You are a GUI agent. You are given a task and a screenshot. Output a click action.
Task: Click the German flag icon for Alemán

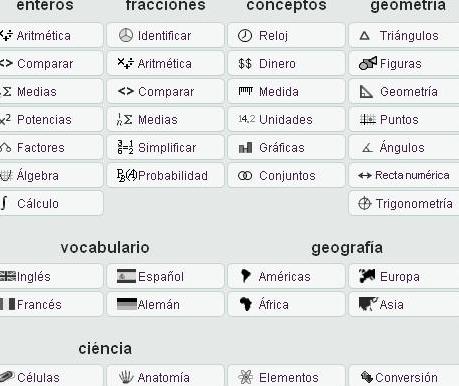coord(127,304)
